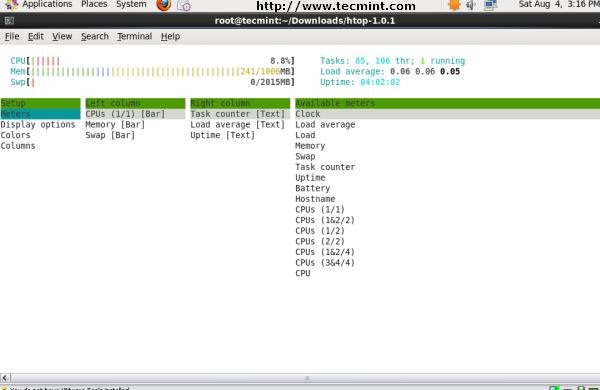600x390 pixels.
Task: Select CPUs (2/2) in available meters
Action: tap(320, 242)
